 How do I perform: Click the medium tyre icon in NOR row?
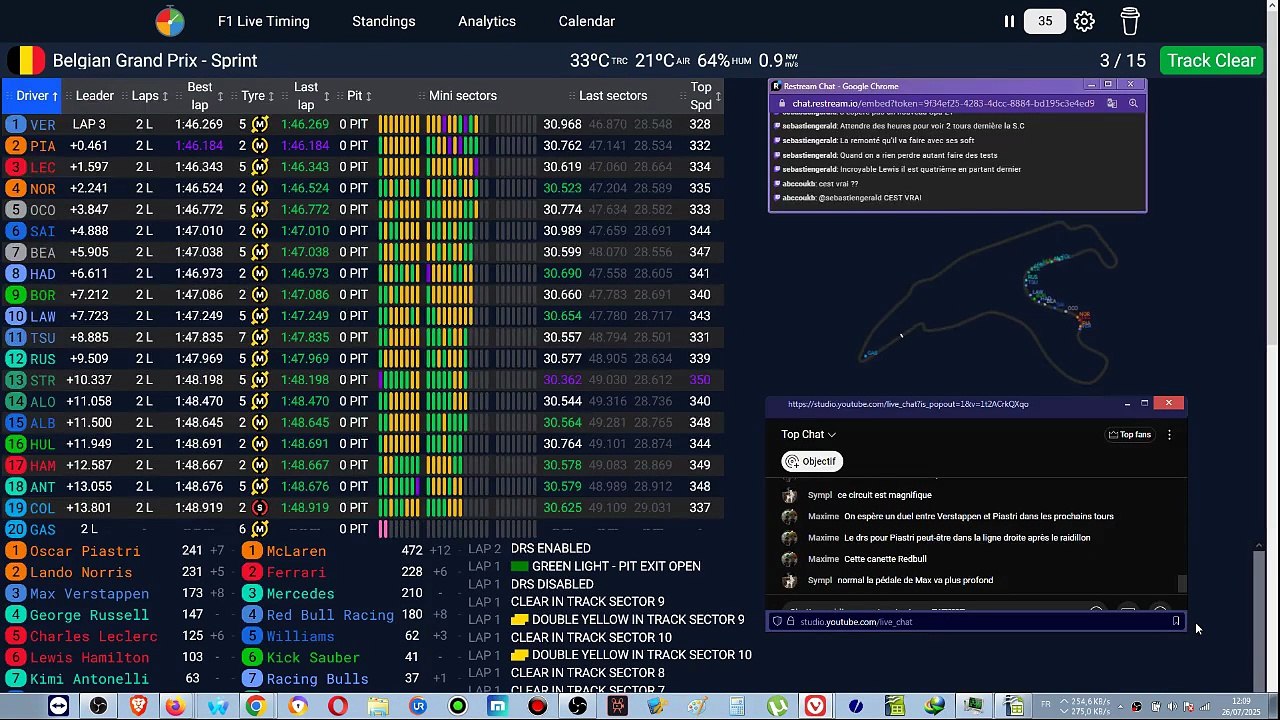click(260, 188)
